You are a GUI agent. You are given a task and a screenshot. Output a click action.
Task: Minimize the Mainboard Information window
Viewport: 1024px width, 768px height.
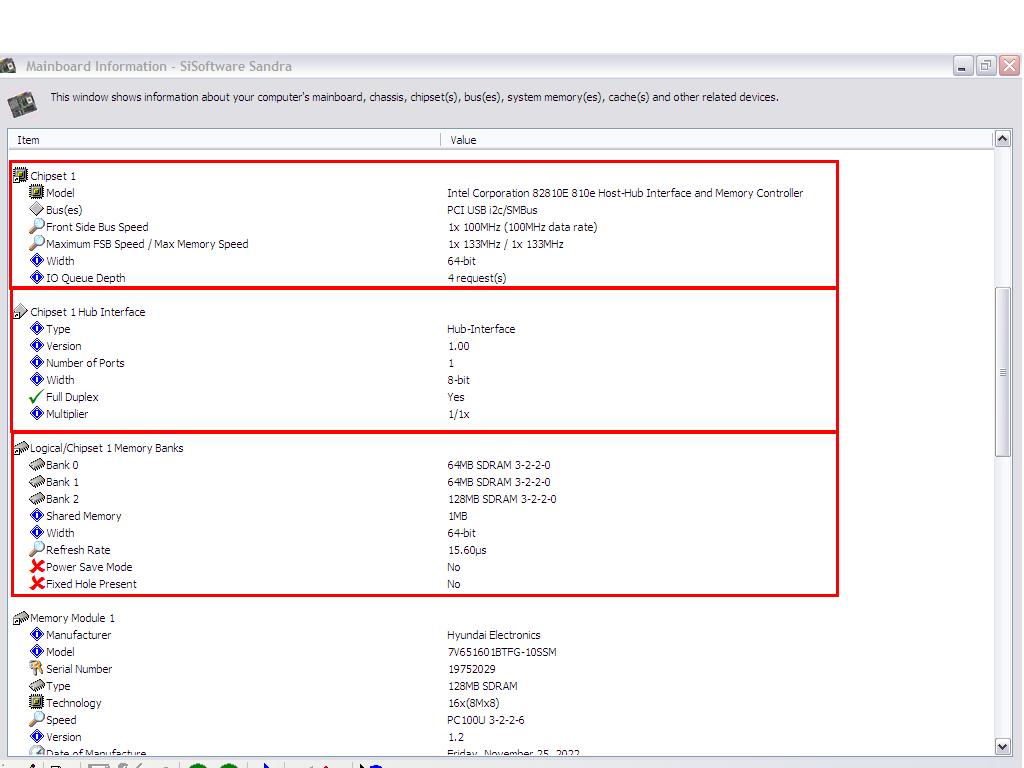pos(963,66)
